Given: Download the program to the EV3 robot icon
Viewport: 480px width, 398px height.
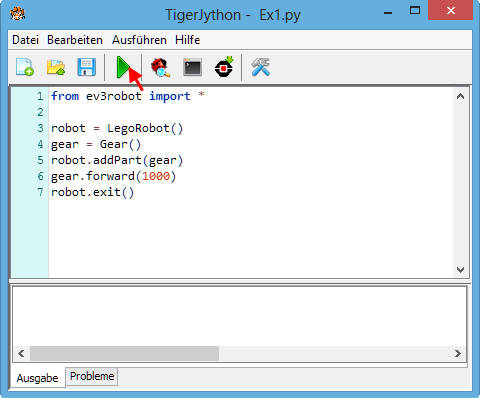Looking at the screenshot, I should pyautogui.click(x=224, y=67).
